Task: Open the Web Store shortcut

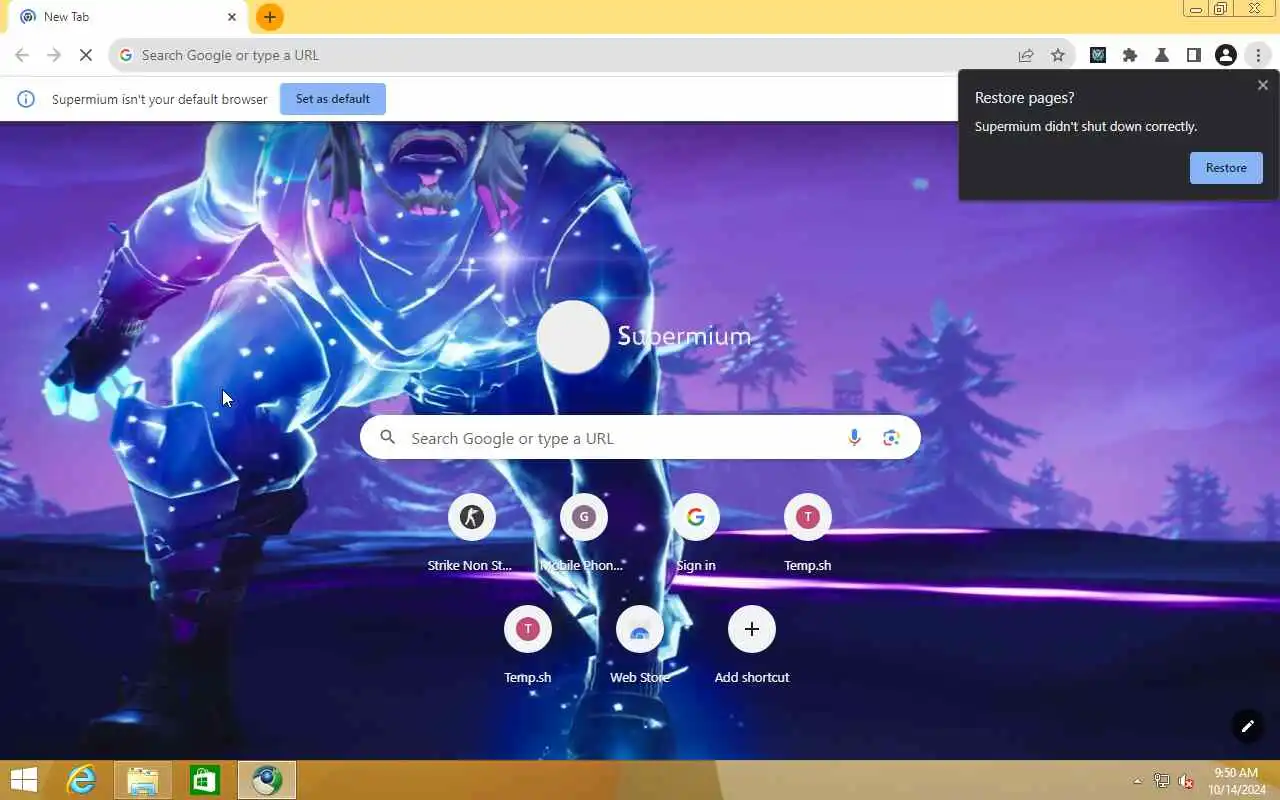Action: (639, 644)
